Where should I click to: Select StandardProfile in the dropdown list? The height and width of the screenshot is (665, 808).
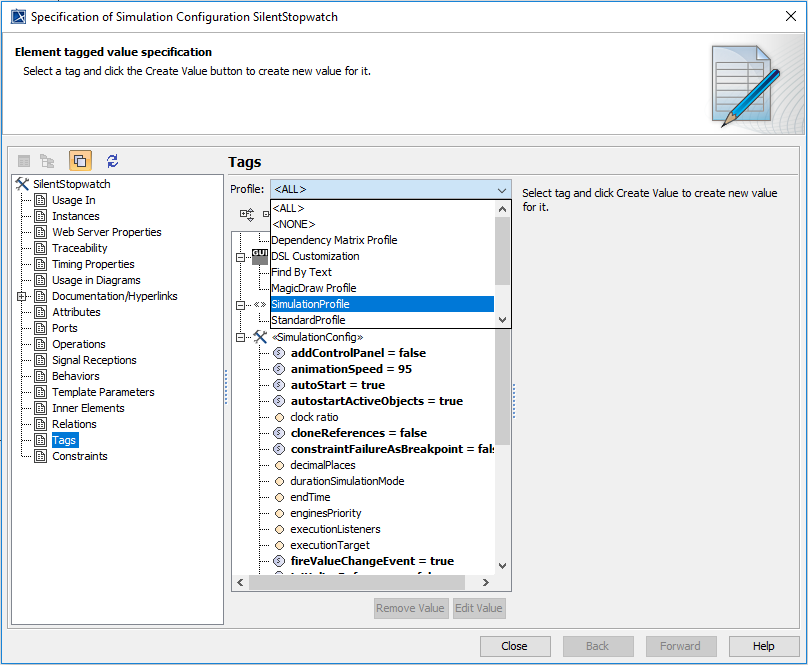382,320
